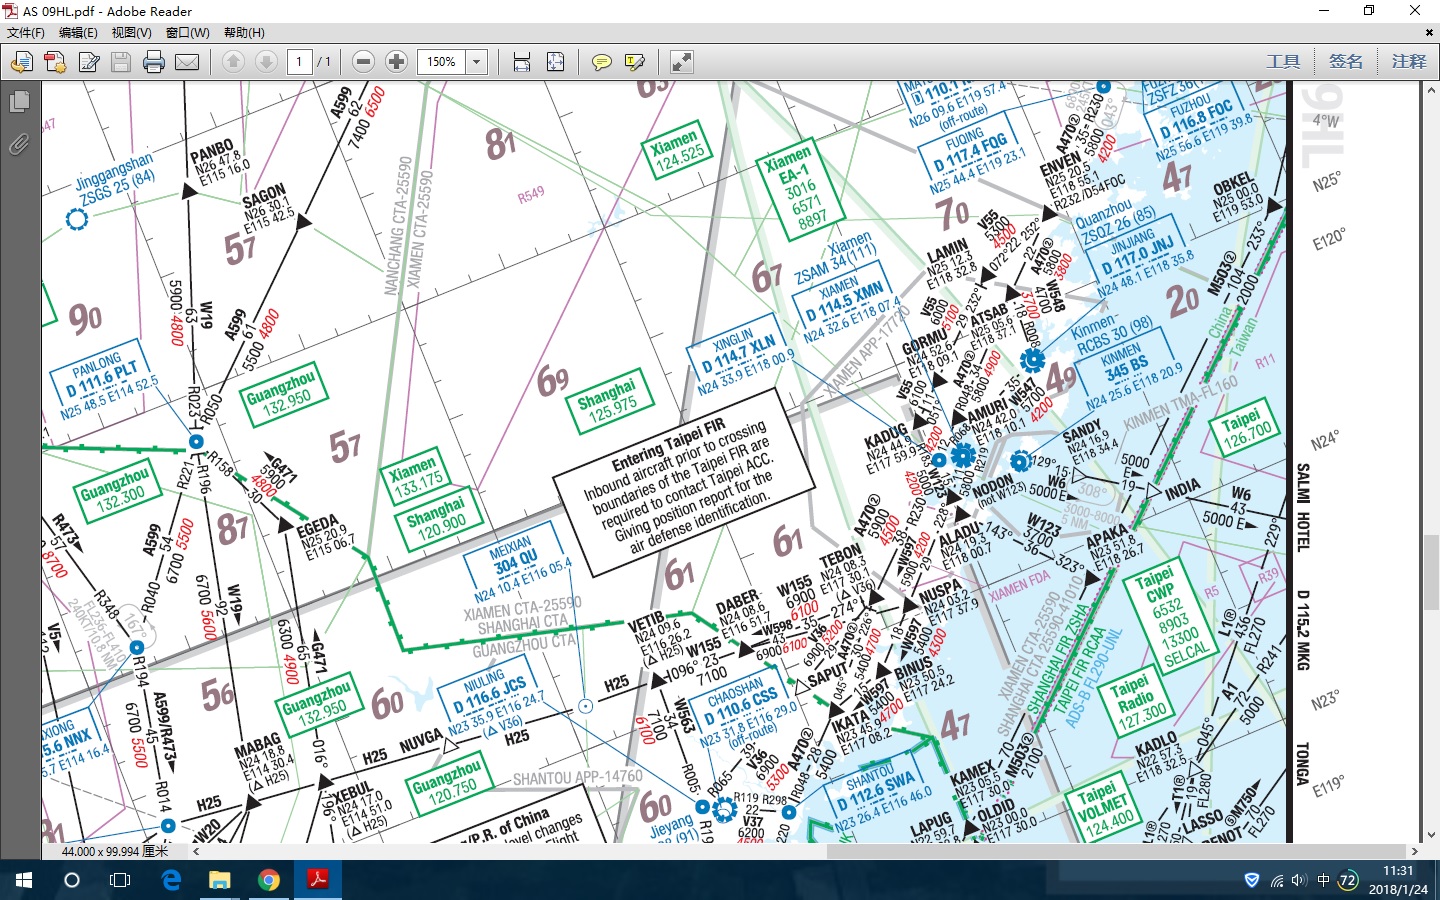This screenshot has width=1440, height=900.
Task: Zoom out with the minus button
Action: [364, 62]
